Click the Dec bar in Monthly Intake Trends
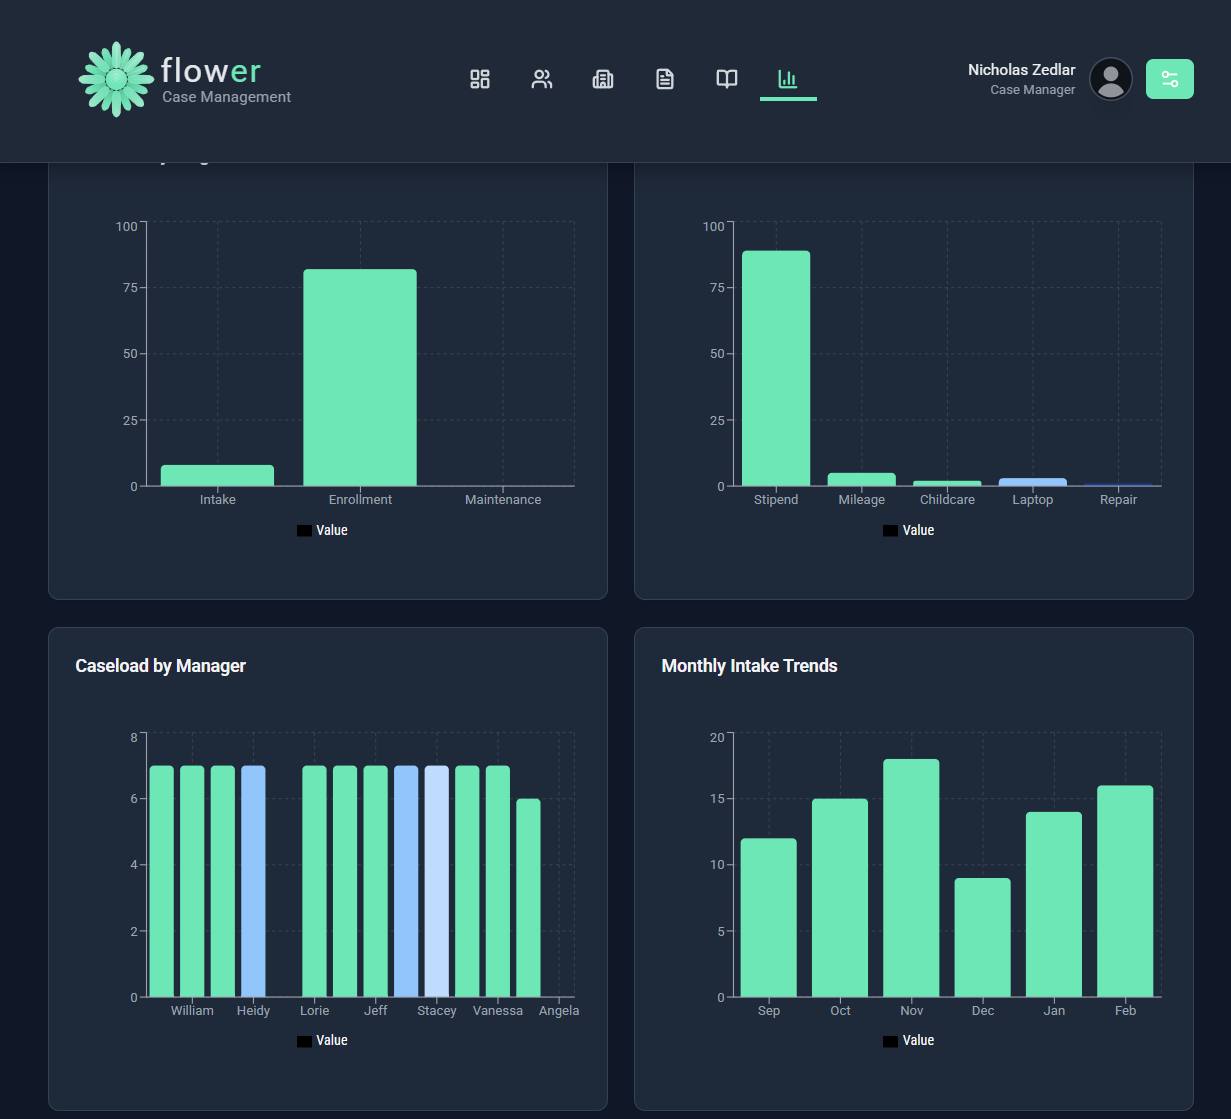 coord(982,937)
